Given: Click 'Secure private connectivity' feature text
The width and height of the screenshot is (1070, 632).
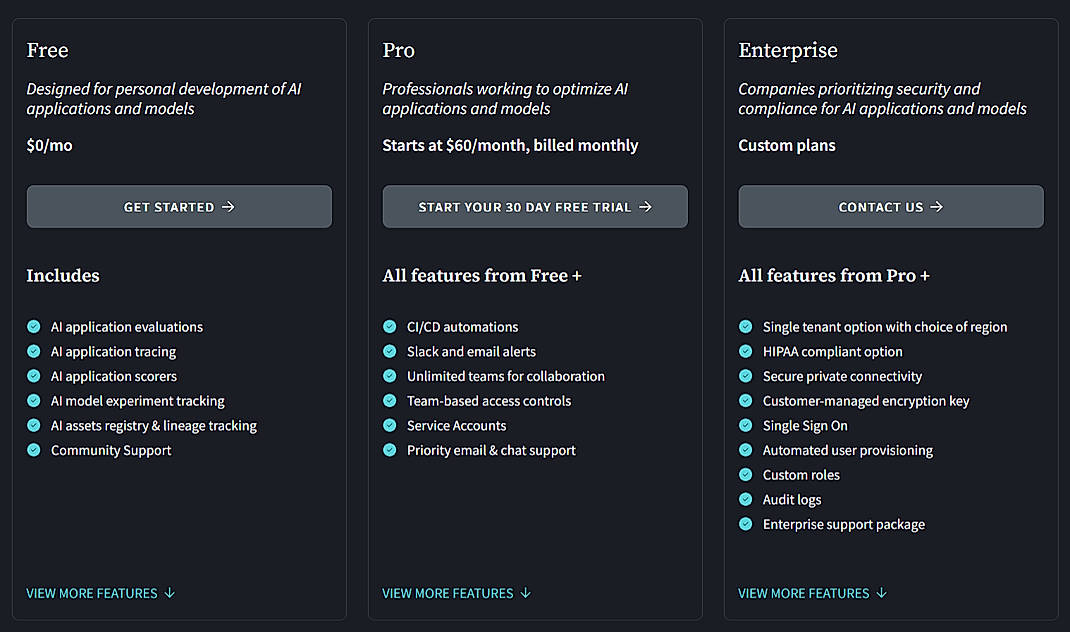Looking at the screenshot, I should pos(842,376).
